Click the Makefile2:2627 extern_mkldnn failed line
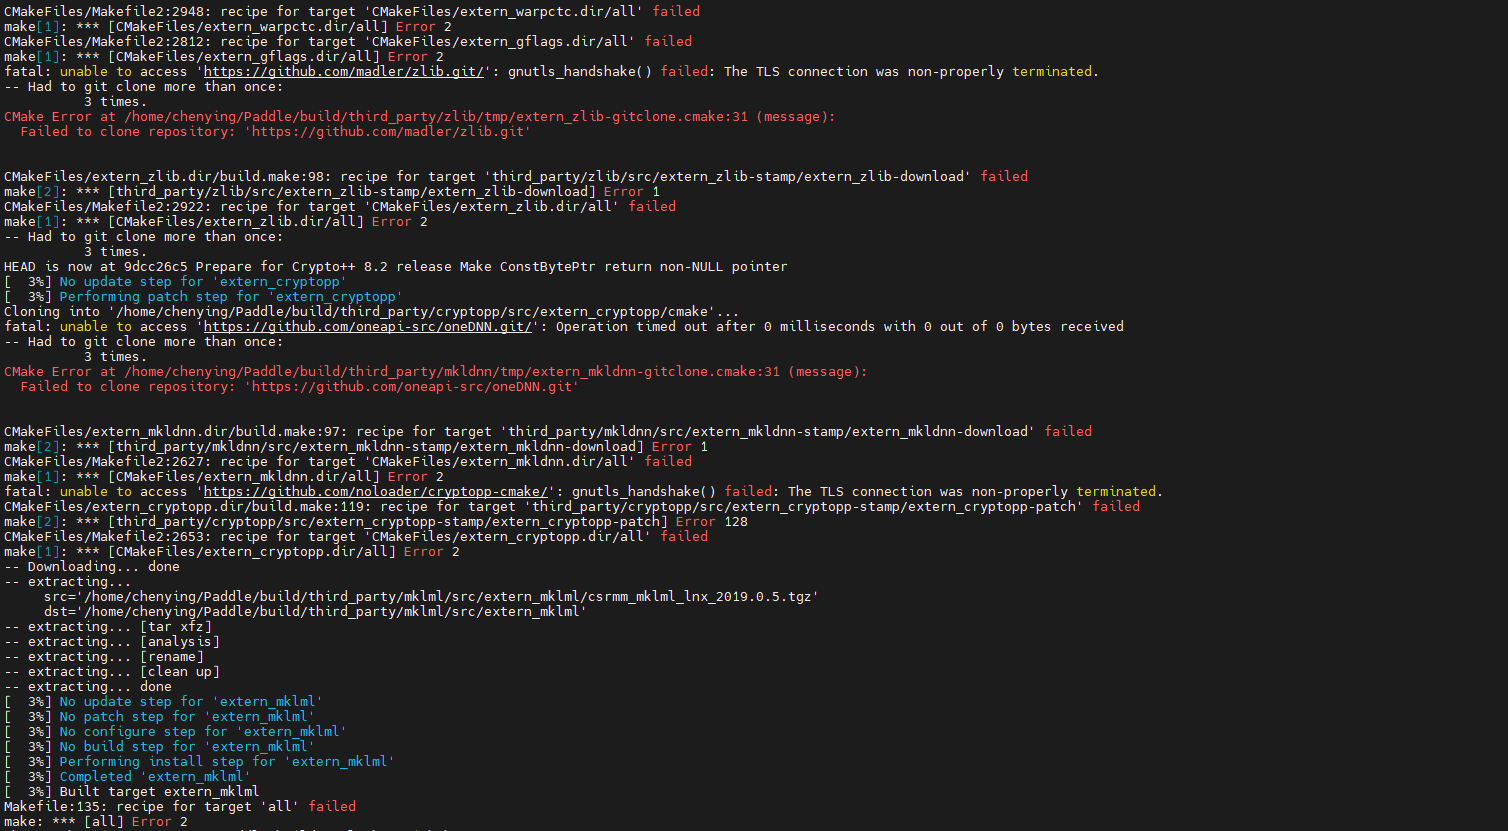Viewport: 1508px width, 831px height. [x=348, y=462]
